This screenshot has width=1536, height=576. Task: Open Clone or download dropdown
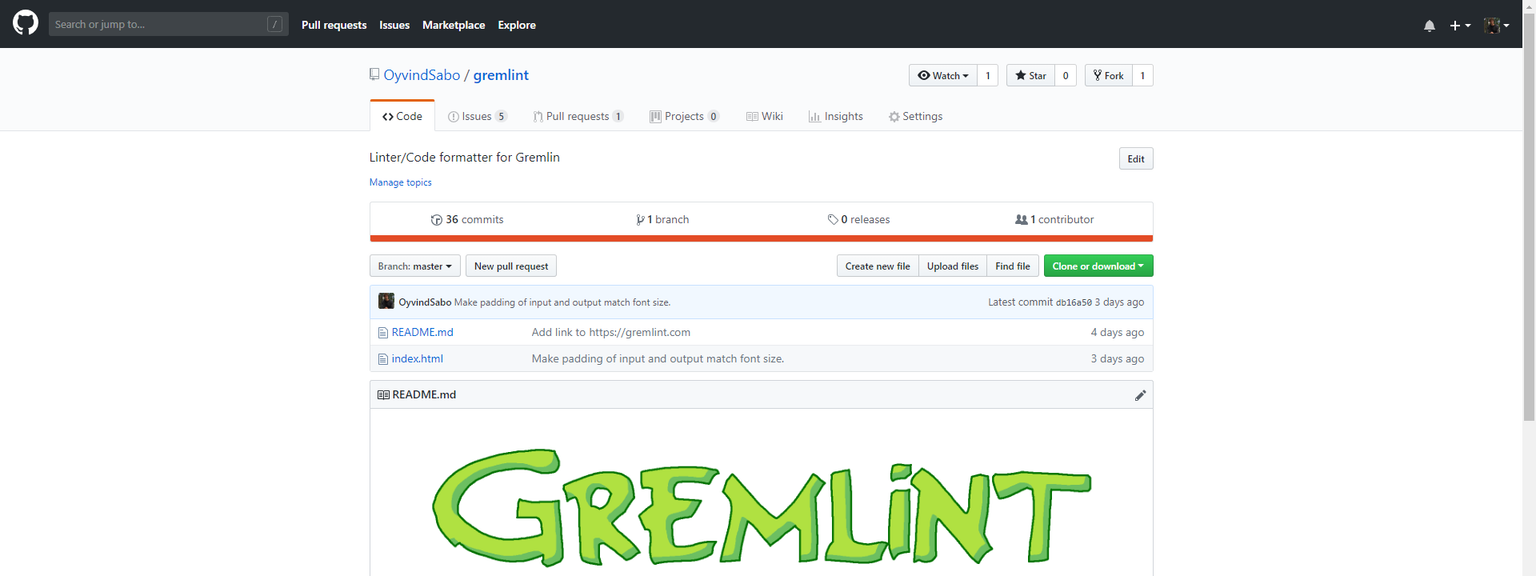pyautogui.click(x=1098, y=266)
